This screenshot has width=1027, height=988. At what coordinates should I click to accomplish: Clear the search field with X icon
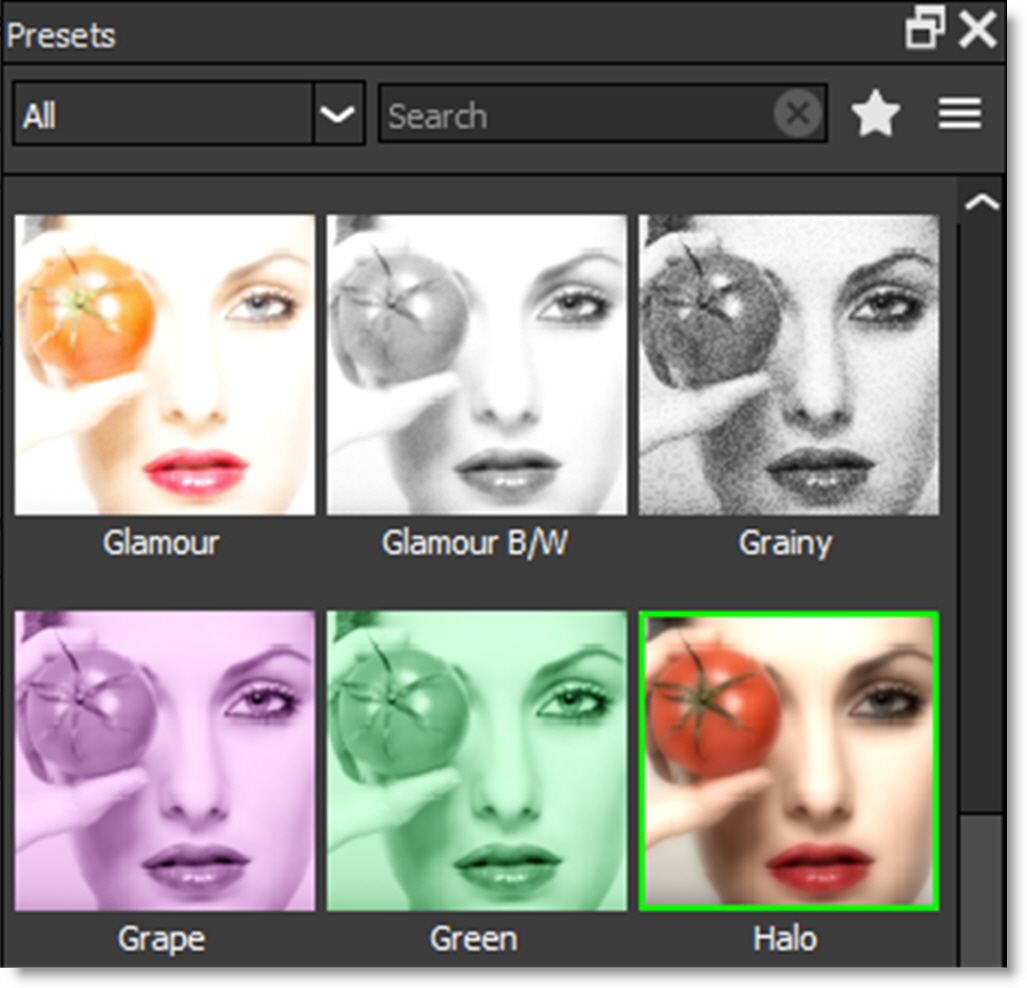[797, 116]
